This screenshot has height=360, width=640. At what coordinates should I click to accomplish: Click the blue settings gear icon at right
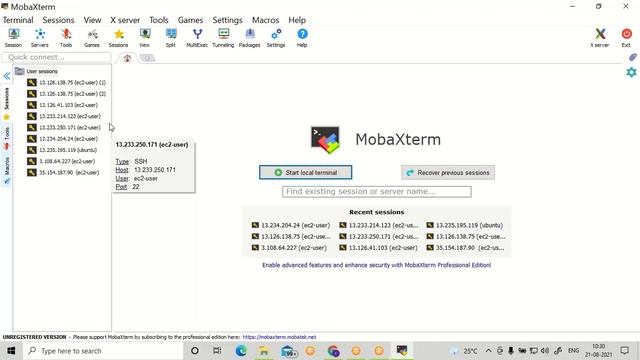tap(631, 72)
